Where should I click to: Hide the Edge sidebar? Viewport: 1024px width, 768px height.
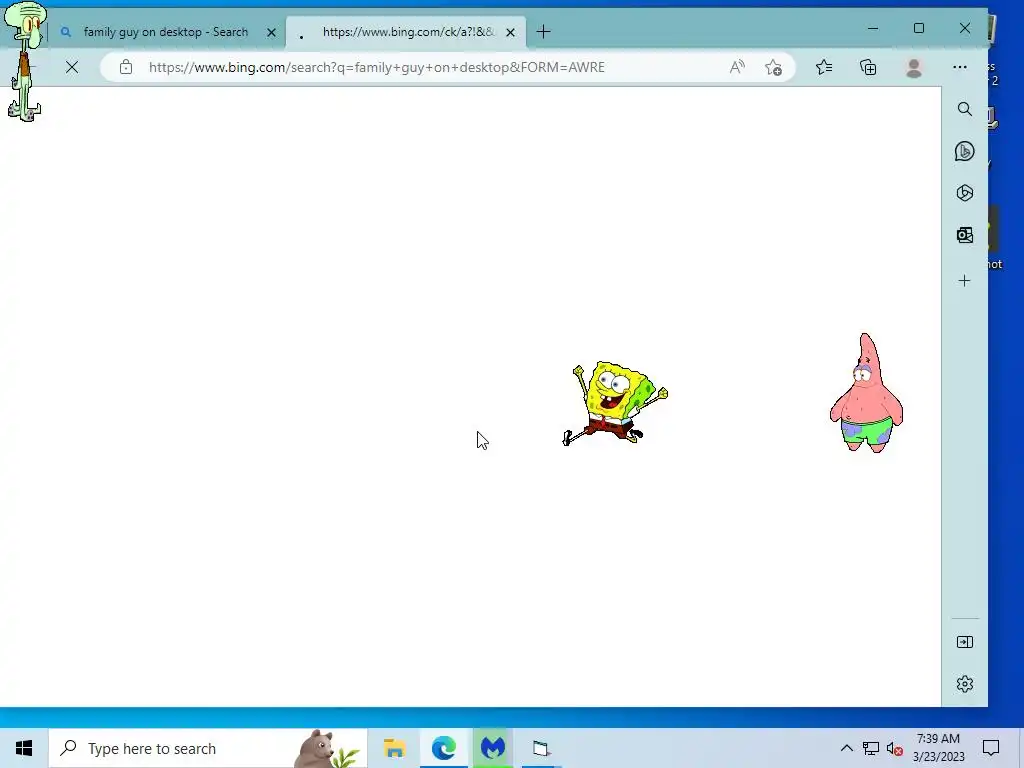(965, 642)
